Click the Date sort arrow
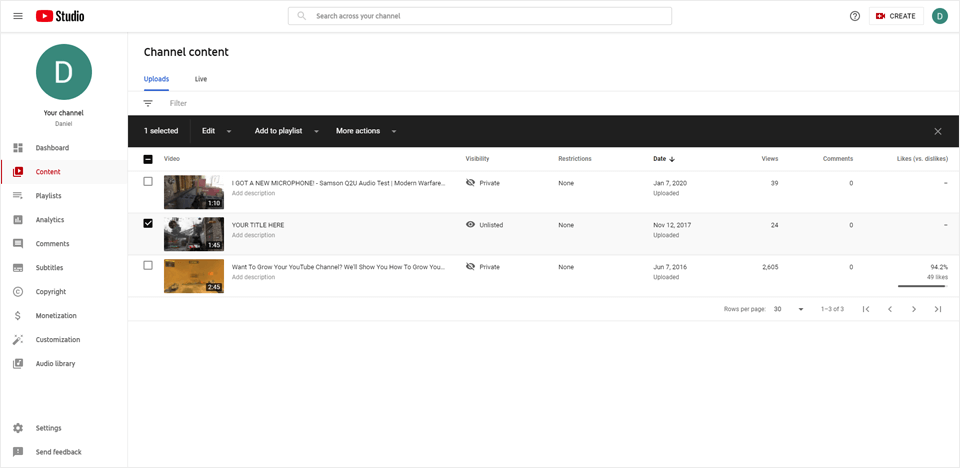 pyautogui.click(x=672, y=159)
